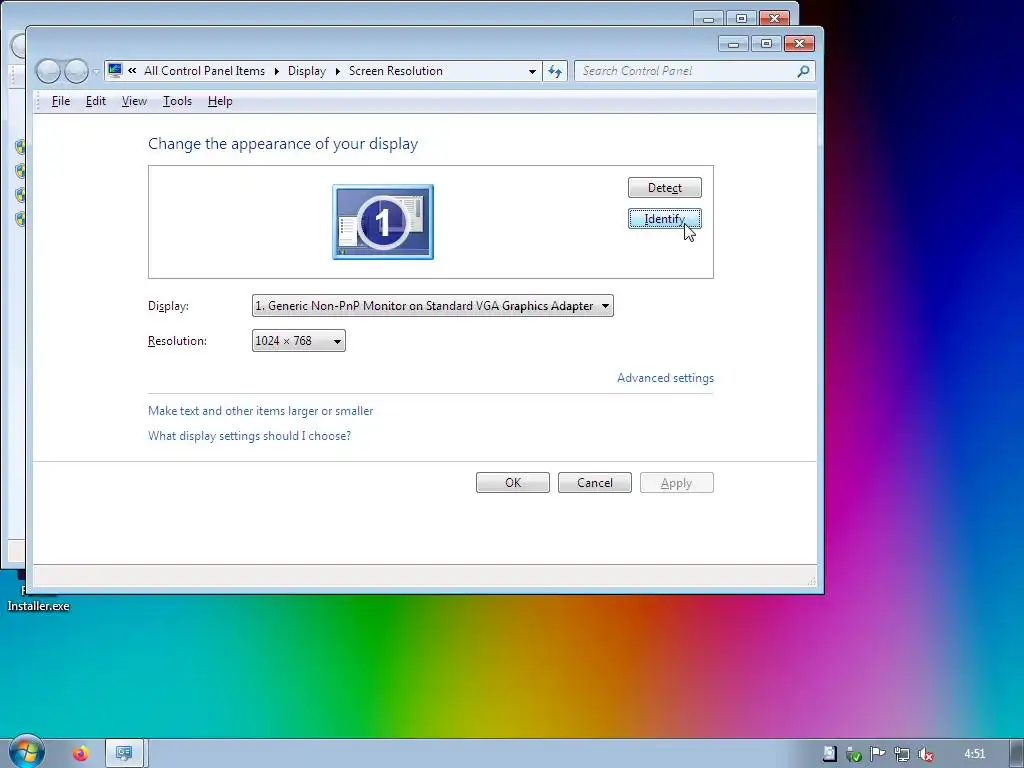The height and width of the screenshot is (768, 1024).
Task: Open the Help menu
Action: point(220,101)
